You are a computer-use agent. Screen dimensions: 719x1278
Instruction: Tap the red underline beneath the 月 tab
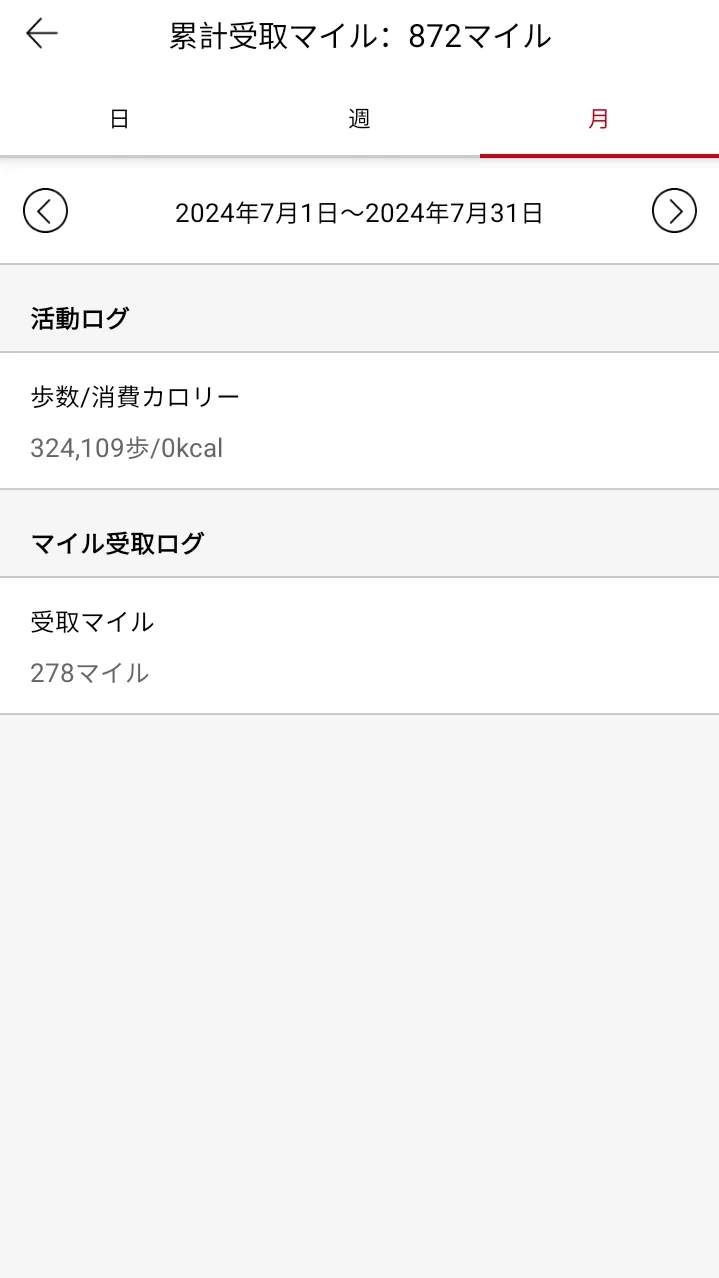[x=599, y=156]
